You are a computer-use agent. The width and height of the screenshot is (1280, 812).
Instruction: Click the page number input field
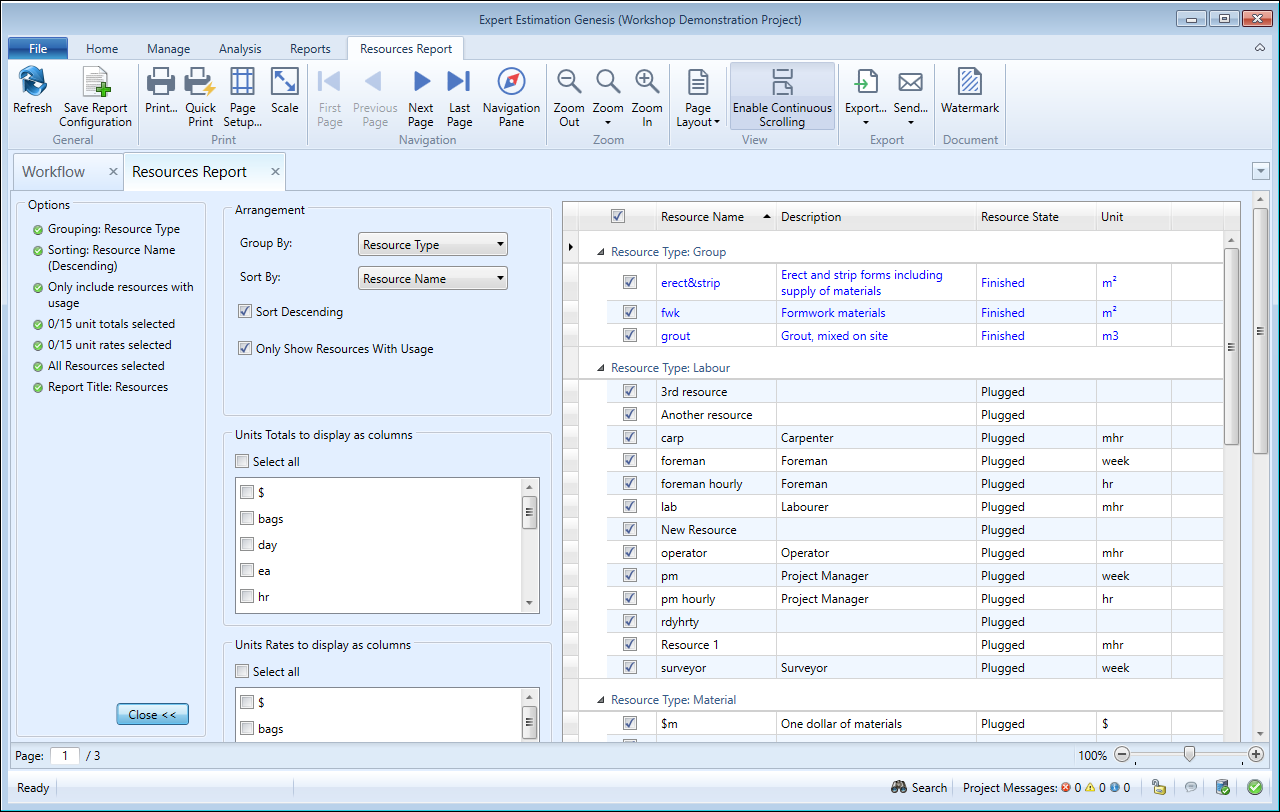[65, 756]
